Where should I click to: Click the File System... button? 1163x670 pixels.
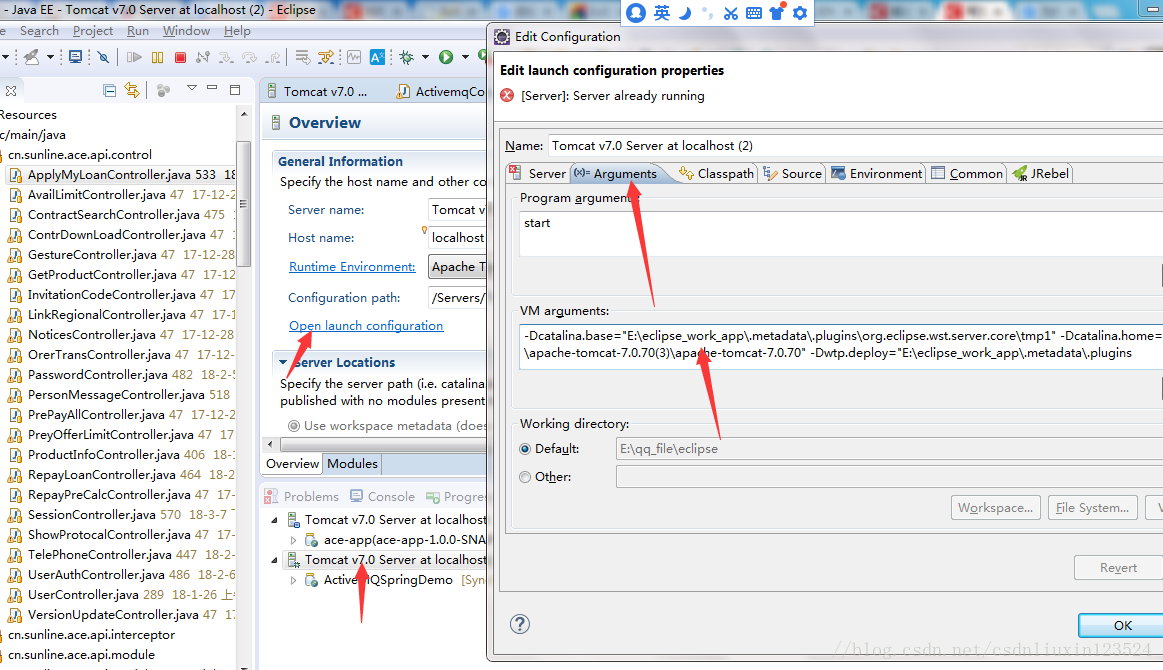click(1093, 508)
